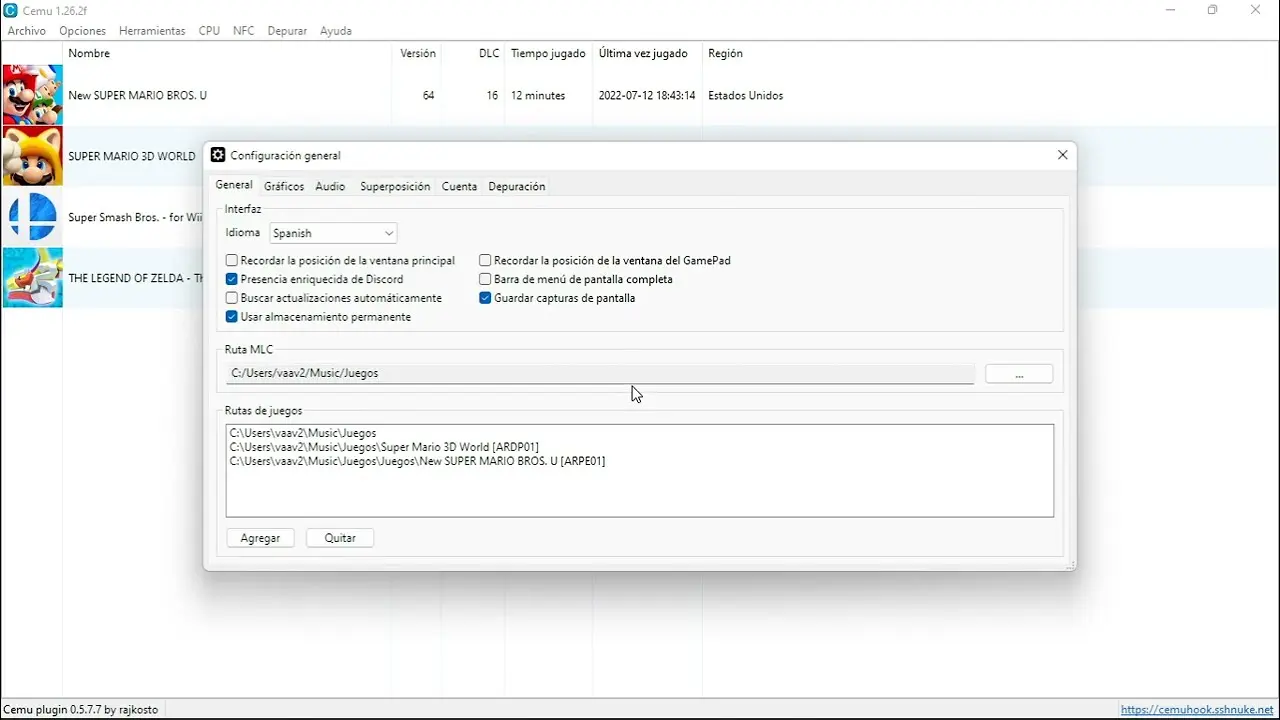Select the Legend of Zelda game icon
The height and width of the screenshot is (720, 1280).
point(32,278)
